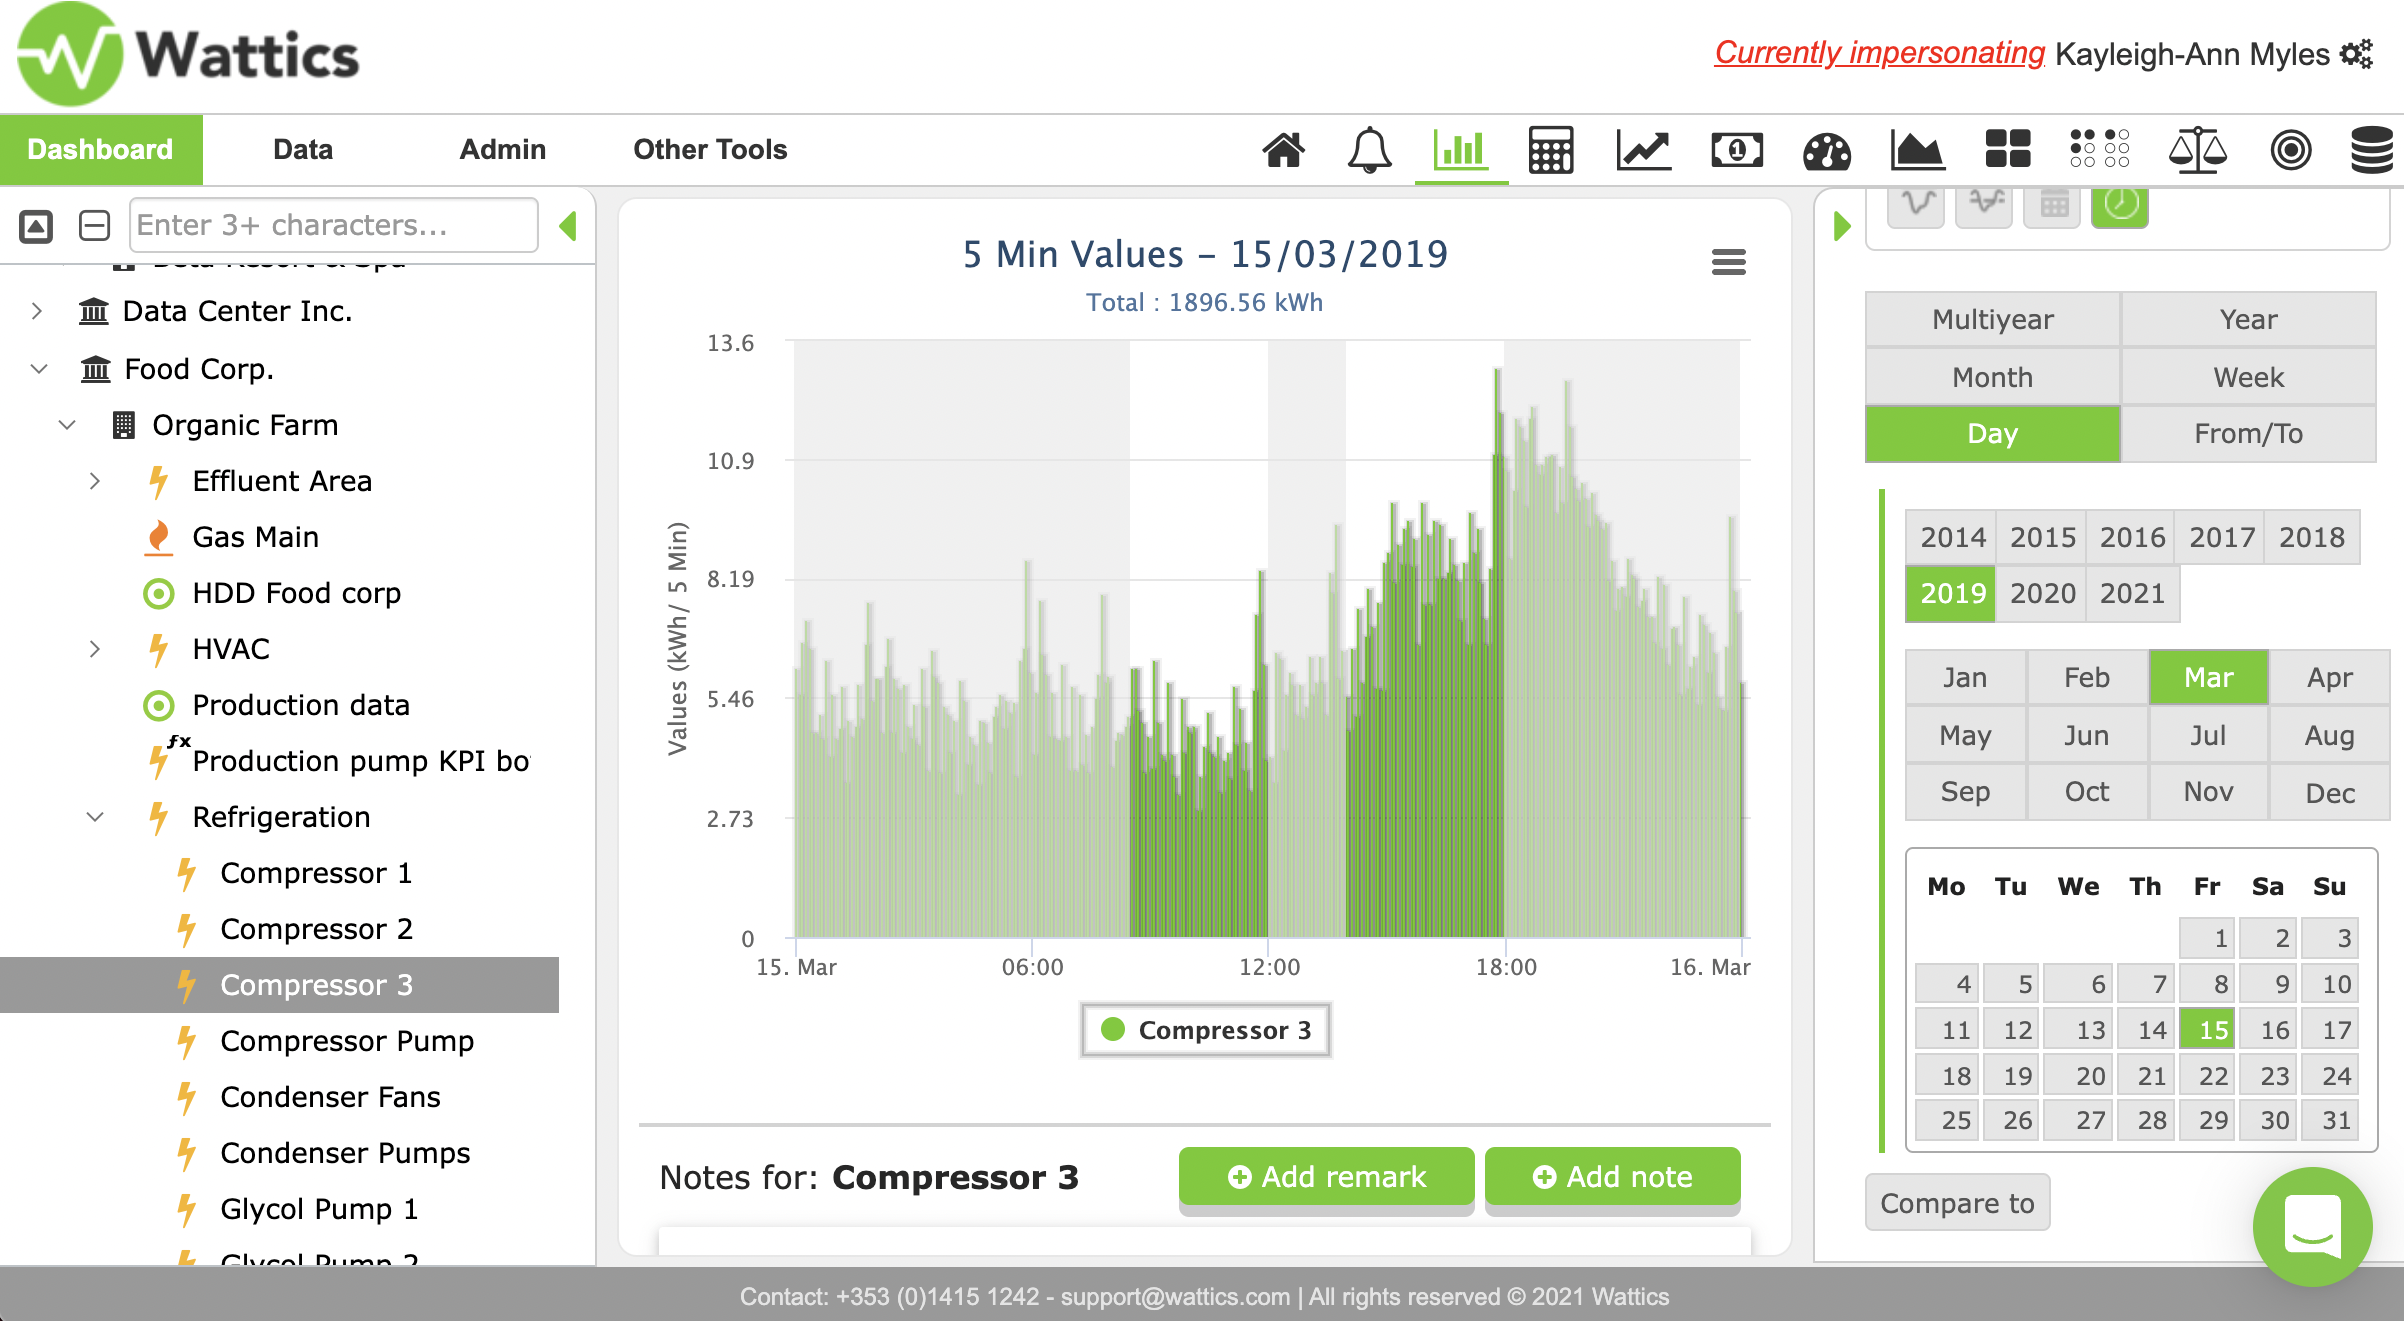The width and height of the screenshot is (2404, 1321).
Task: Click the balance scales icon
Action: pyautogui.click(x=2197, y=151)
